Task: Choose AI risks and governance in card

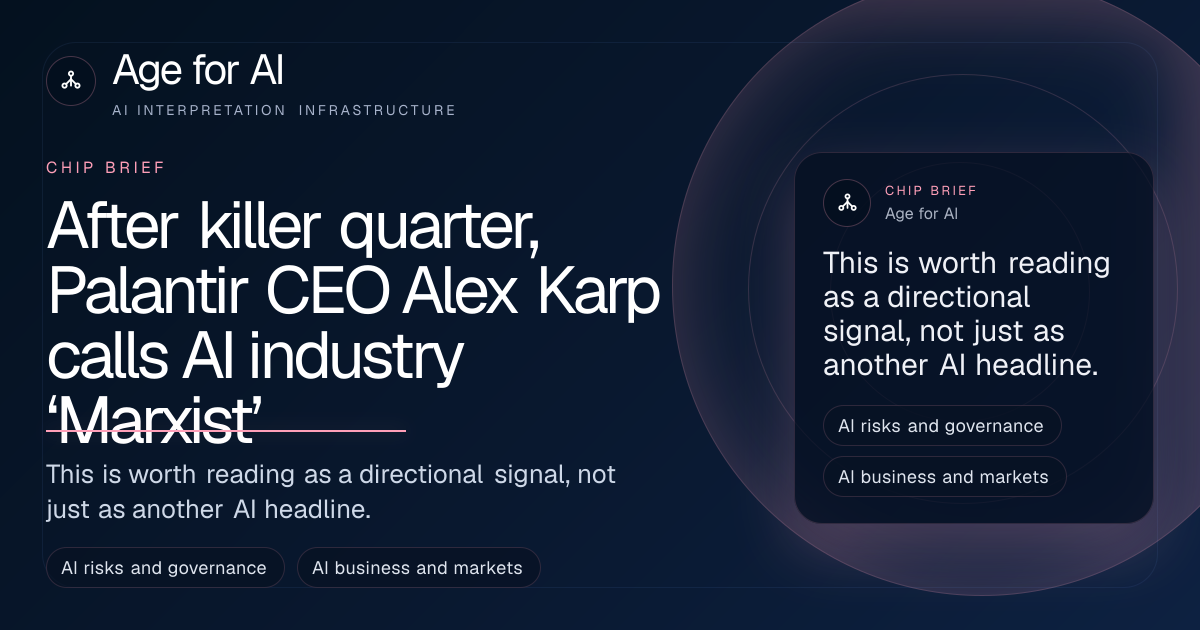Action: [942, 426]
